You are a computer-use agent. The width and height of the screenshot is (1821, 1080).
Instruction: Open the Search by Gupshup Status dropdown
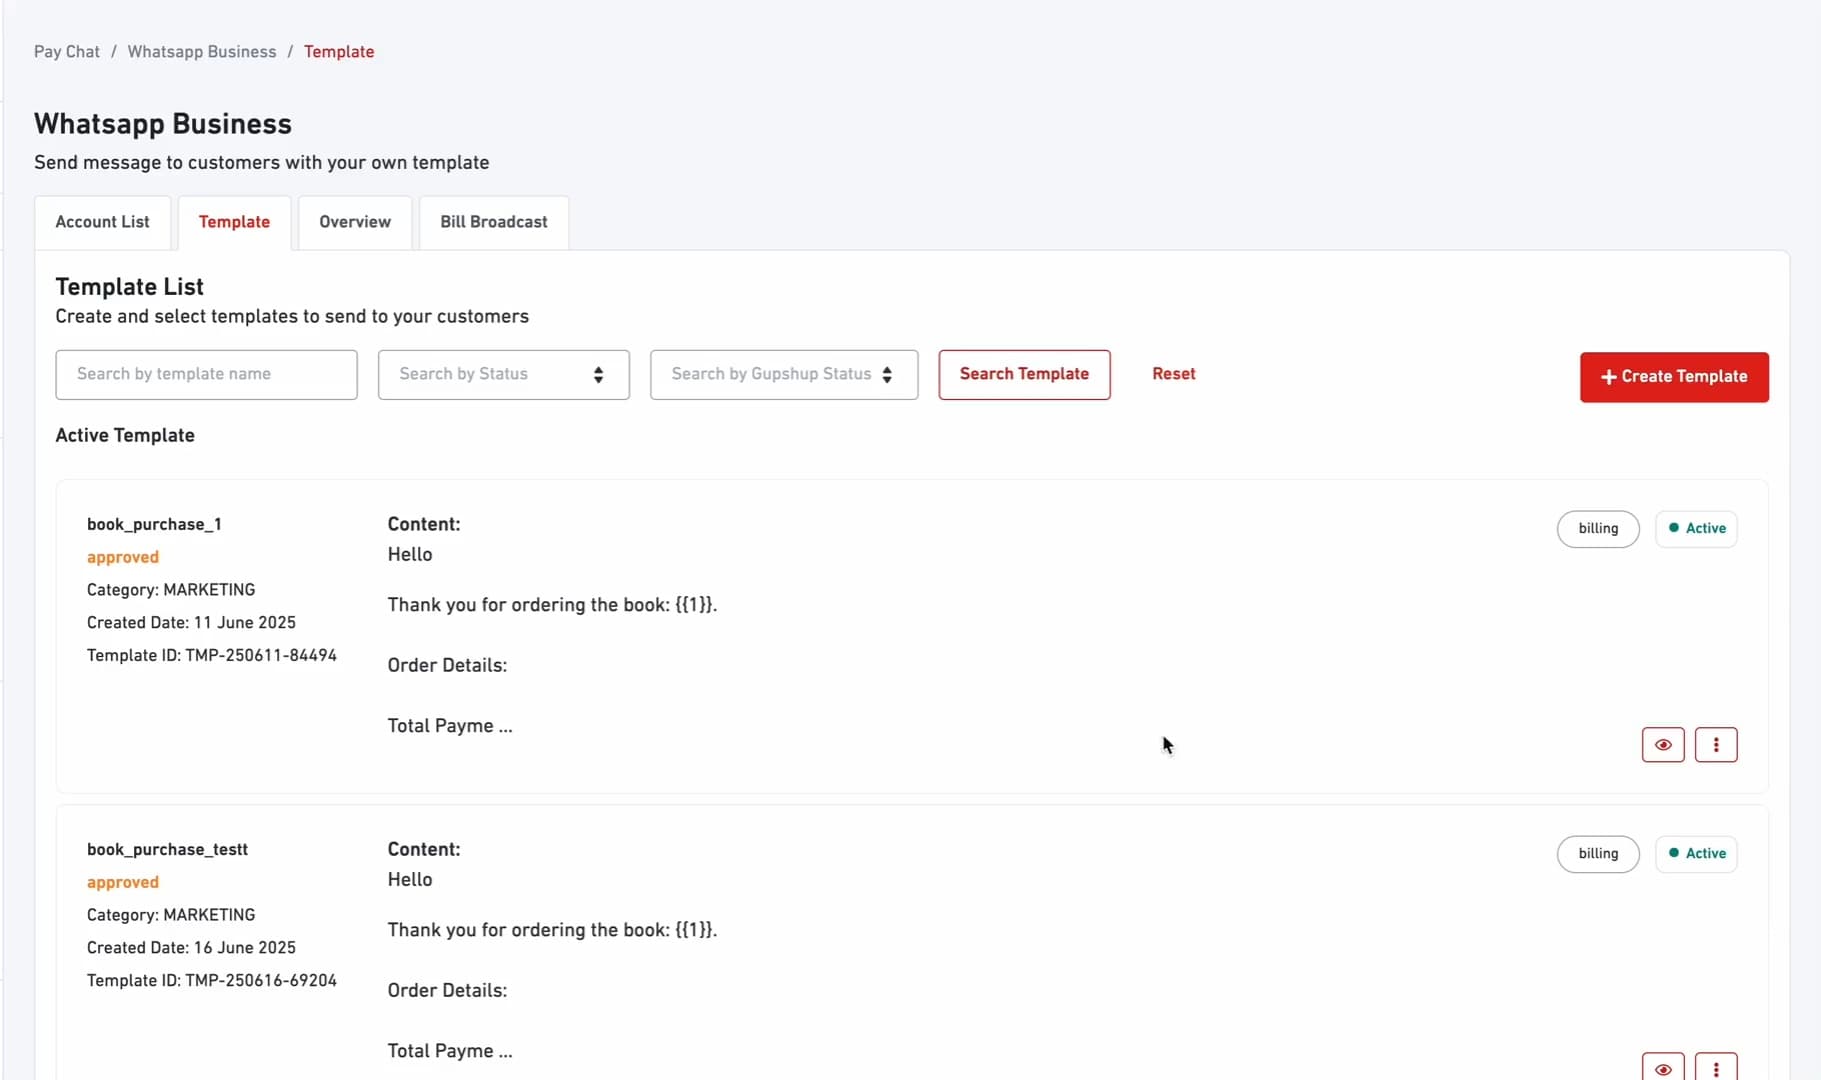784,375
